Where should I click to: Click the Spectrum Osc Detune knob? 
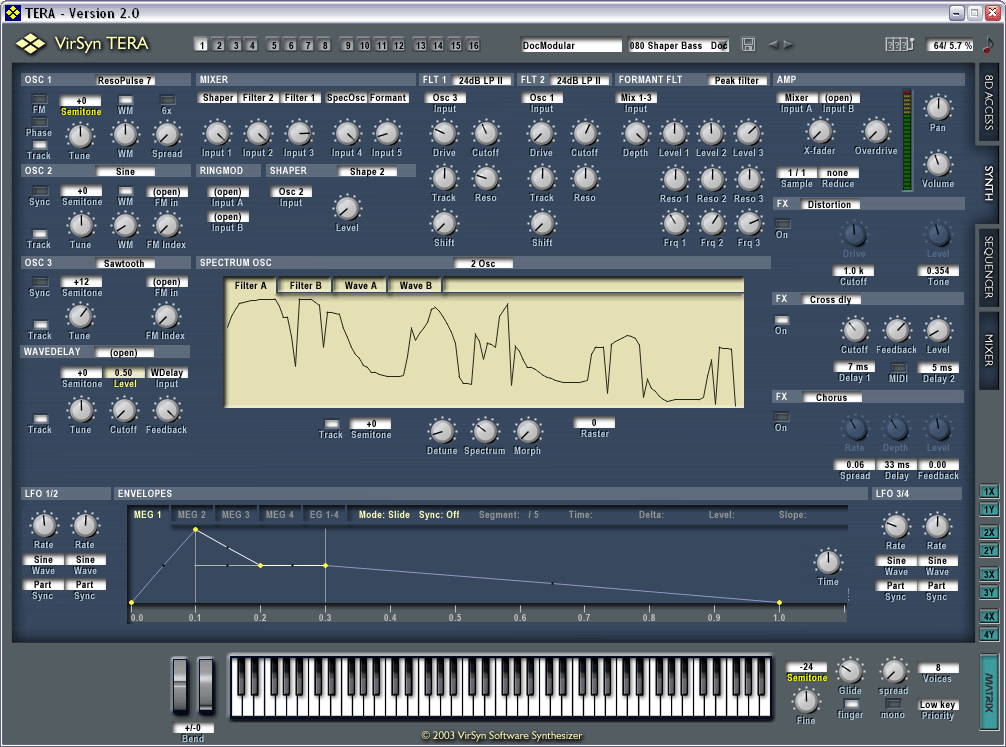point(441,431)
